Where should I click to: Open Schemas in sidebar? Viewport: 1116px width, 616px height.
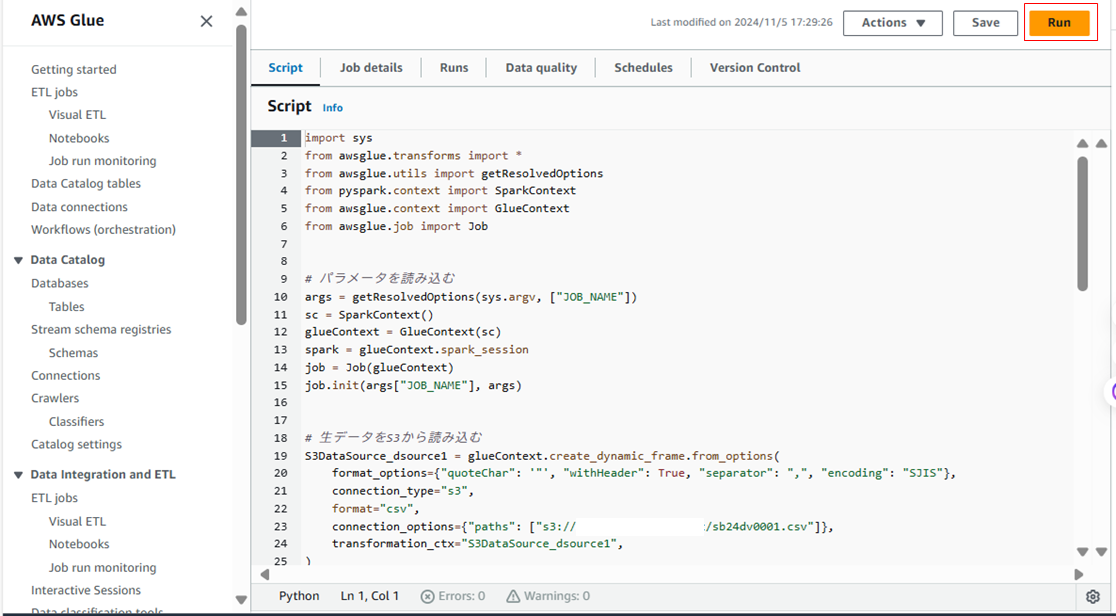tap(73, 353)
